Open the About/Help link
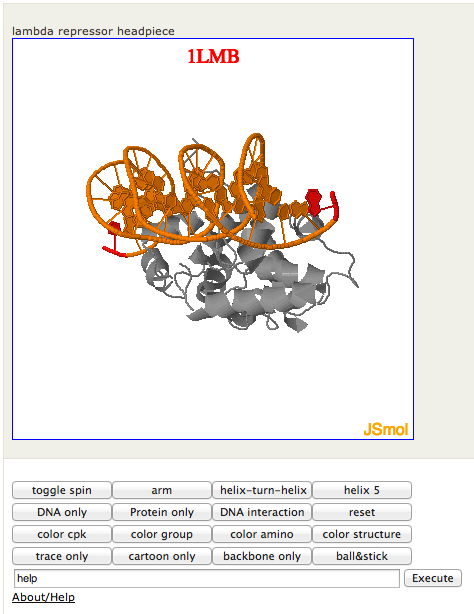Screen dimensions: 474x614 coord(43,597)
